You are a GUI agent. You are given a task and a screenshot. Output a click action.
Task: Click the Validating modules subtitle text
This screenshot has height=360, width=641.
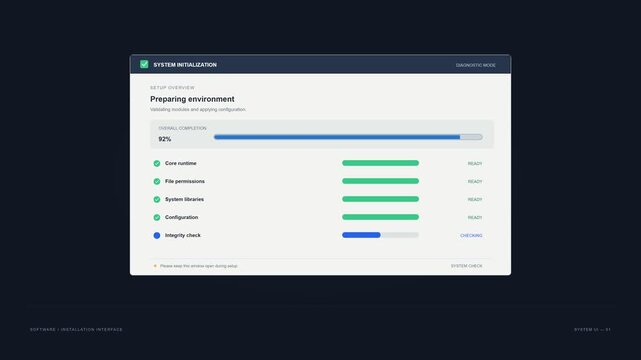click(x=198, y=110)
